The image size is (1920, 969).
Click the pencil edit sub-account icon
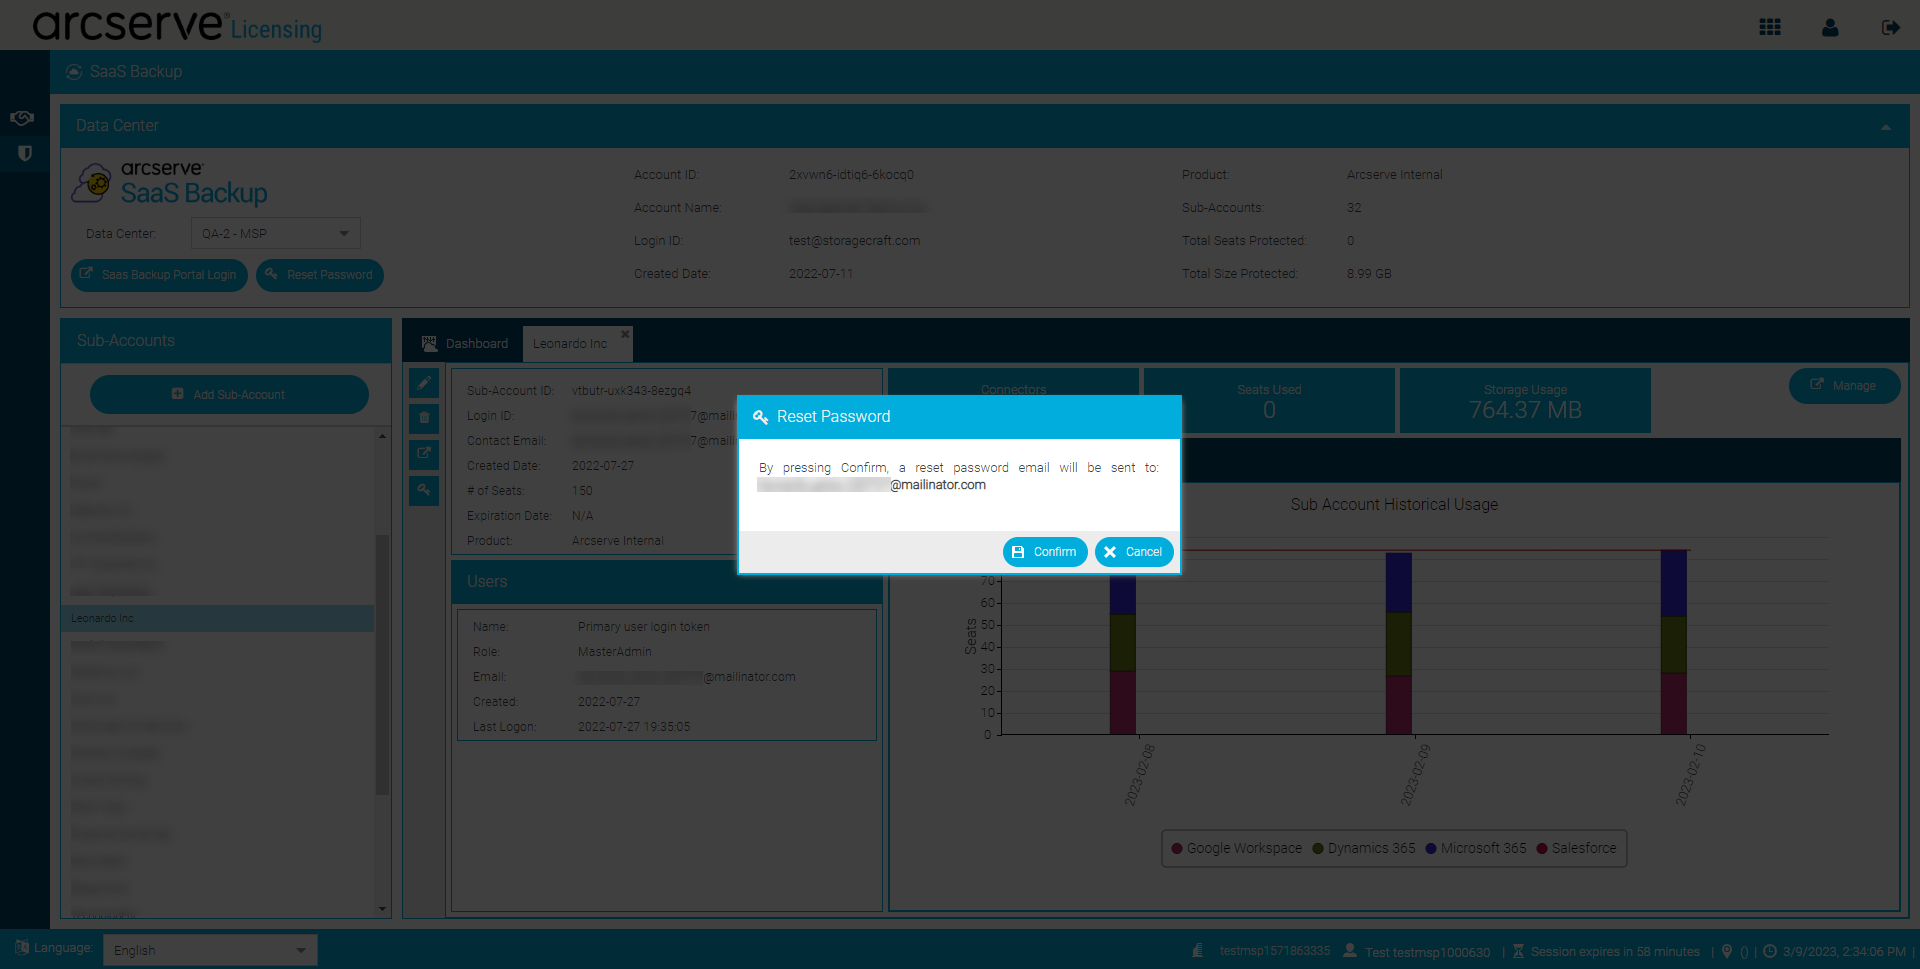pos(424,383)
